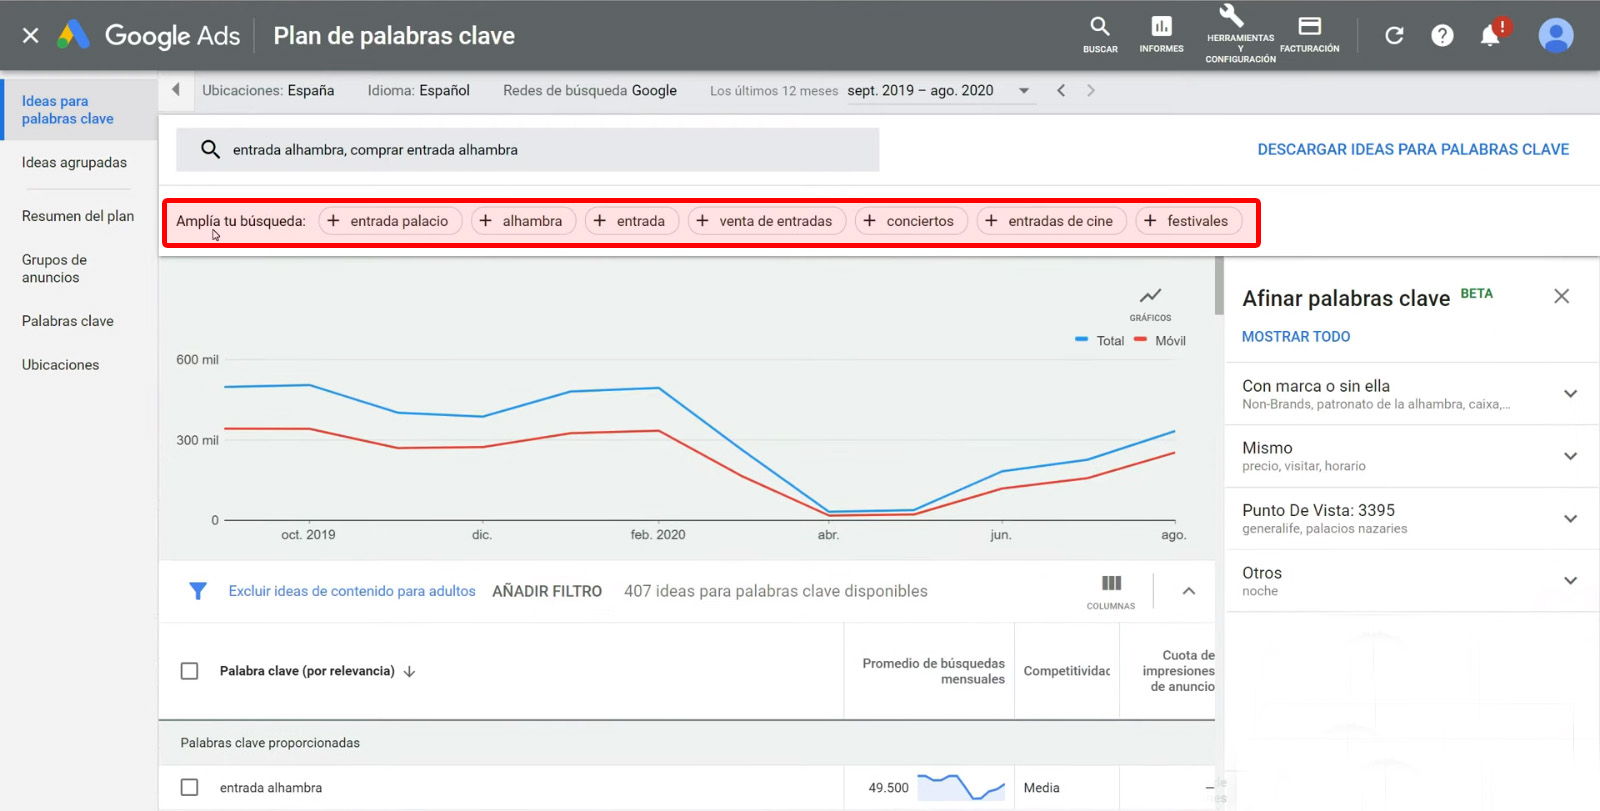This screenshot has width=1600, height=811.
Task: Add 'entrada palacio' to search
Action: point(390,221)
